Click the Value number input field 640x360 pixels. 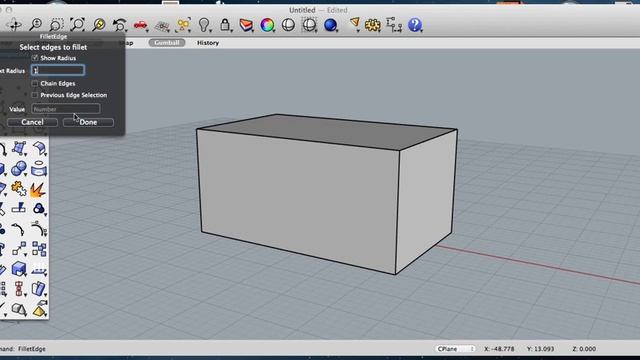[66, 109]
